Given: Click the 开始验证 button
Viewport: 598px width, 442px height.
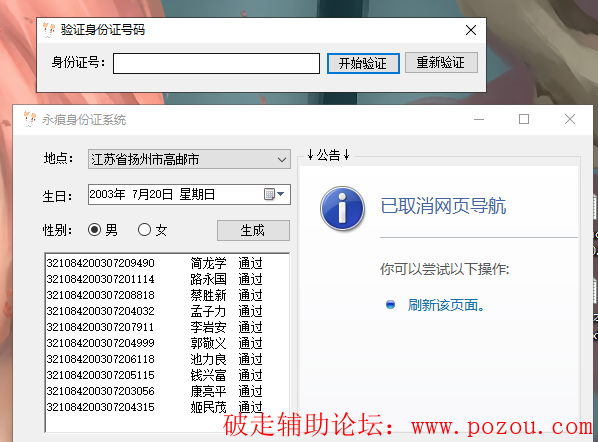Looking at the screenshot, I should (x=363, y=63).
